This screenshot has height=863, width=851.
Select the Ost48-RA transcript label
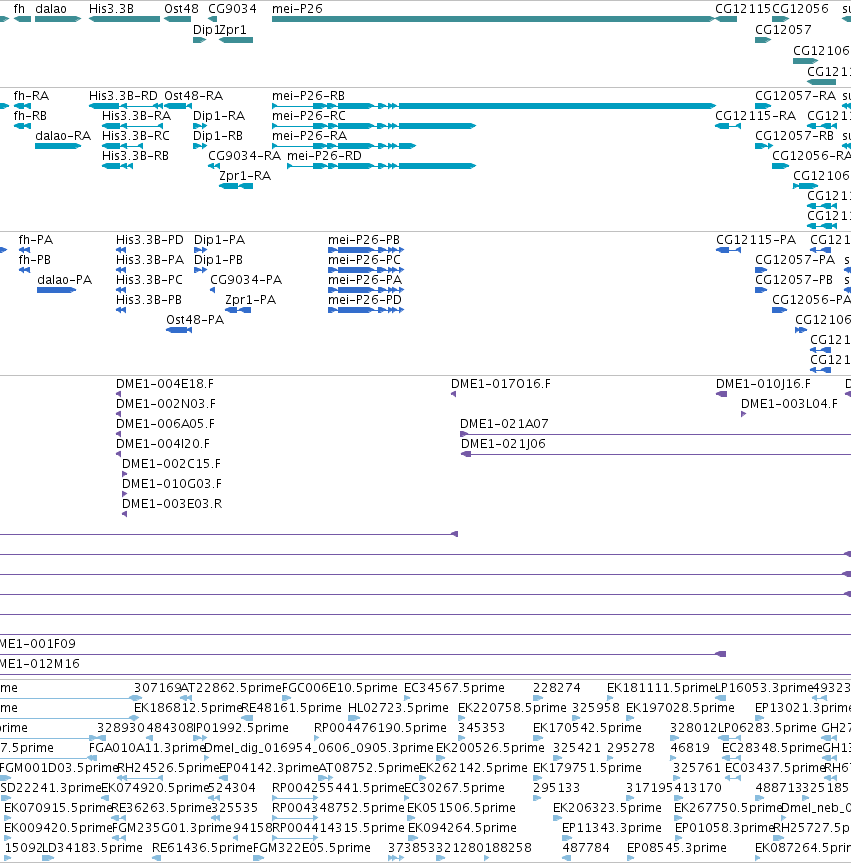pyautogui.click(x=194, y=96)
